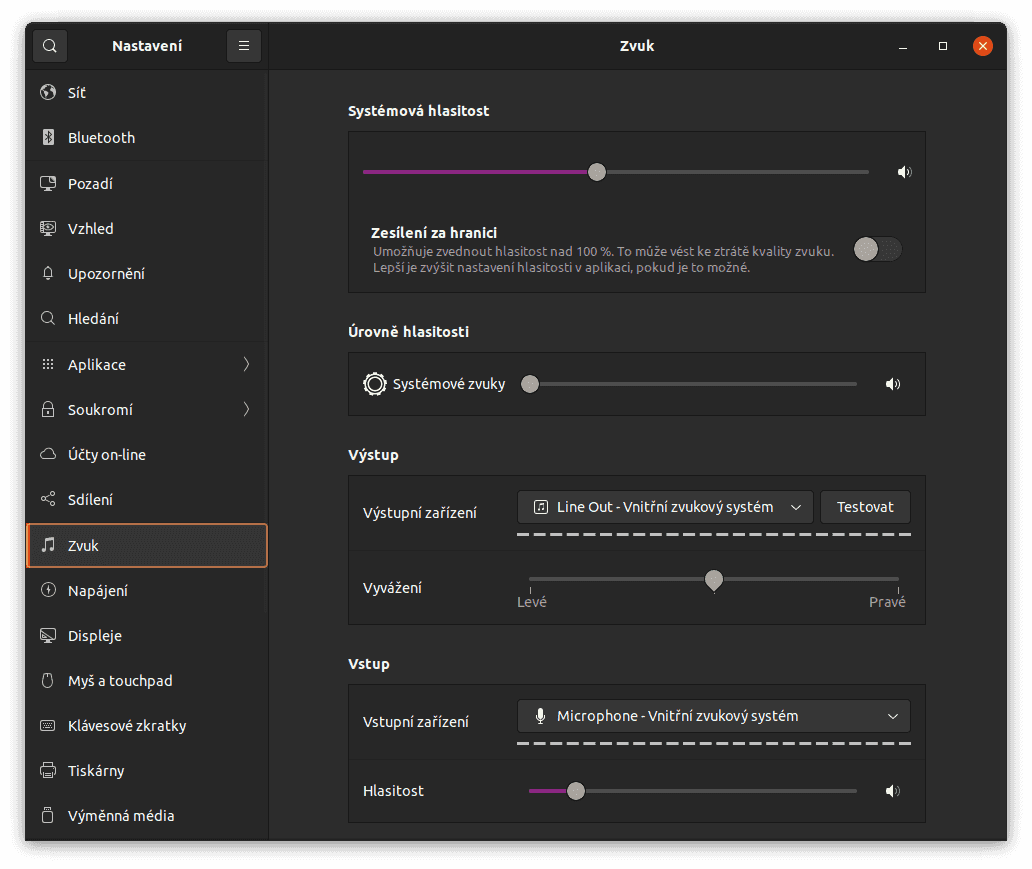Click the search magnifier icon in the header
Viewport: 1032px width, 869px height.
pos(49,45)
